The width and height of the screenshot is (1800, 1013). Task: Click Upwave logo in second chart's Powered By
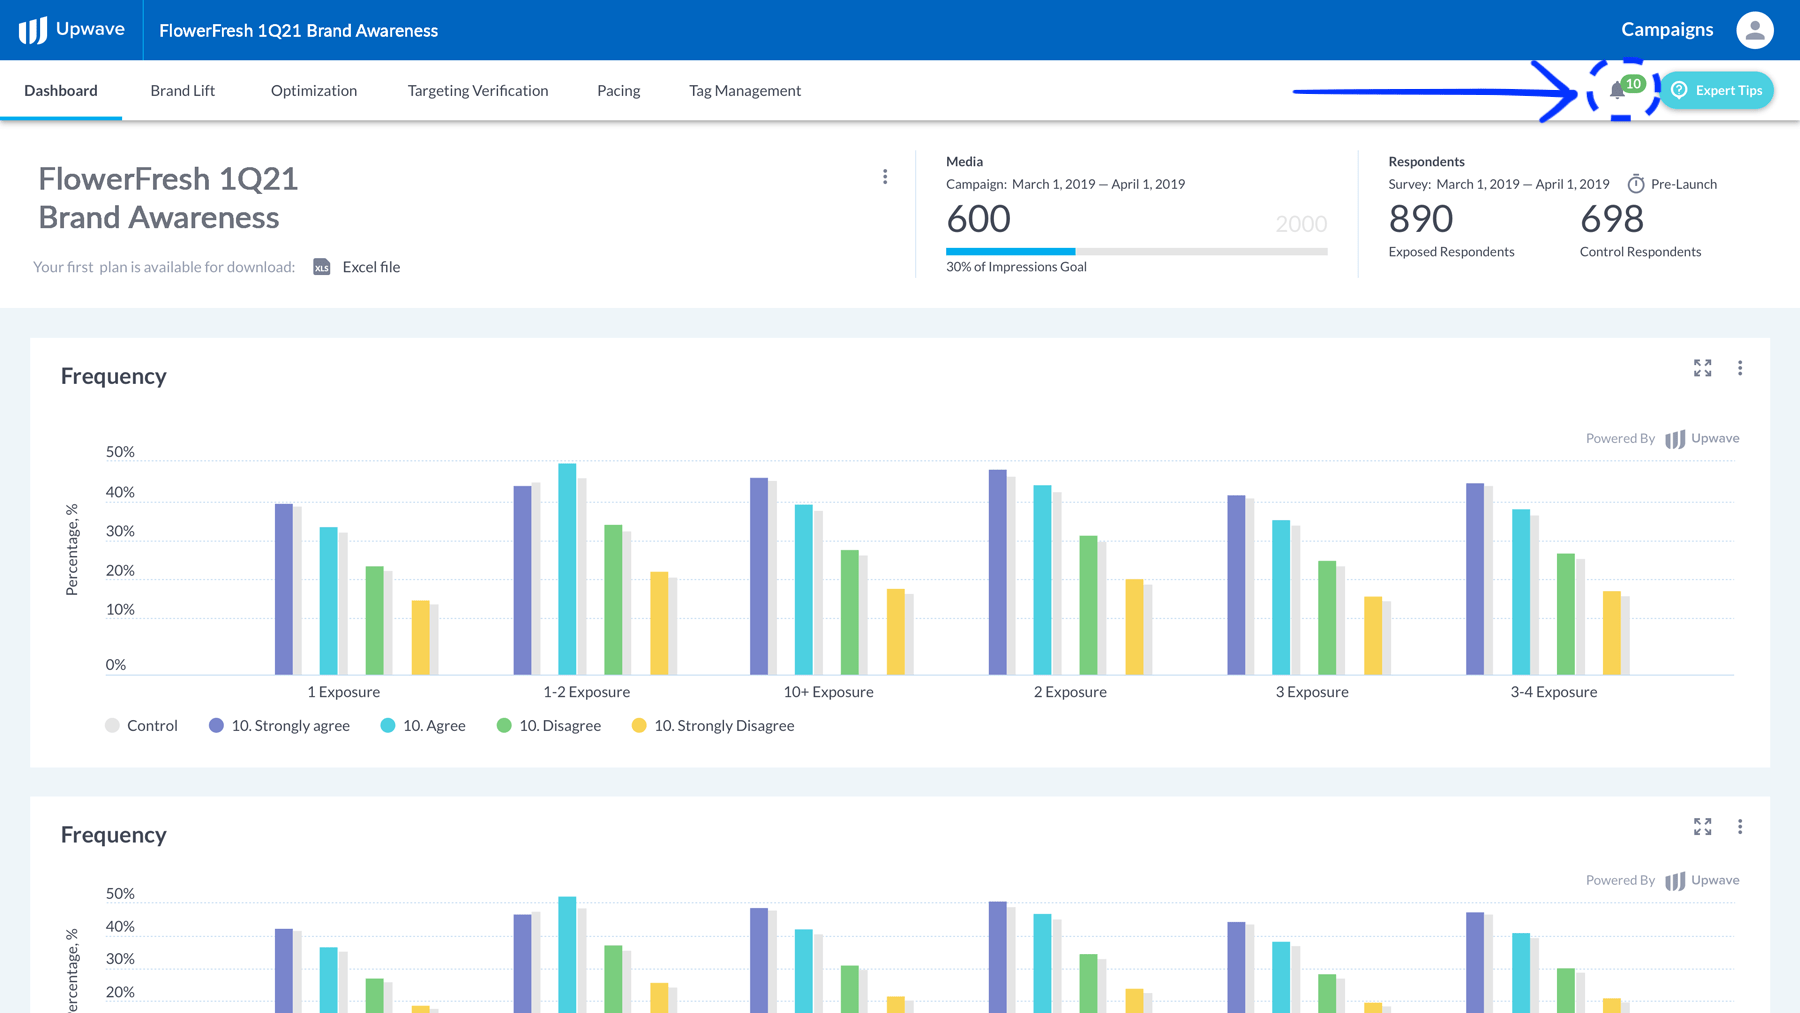tap(1702, 880)
